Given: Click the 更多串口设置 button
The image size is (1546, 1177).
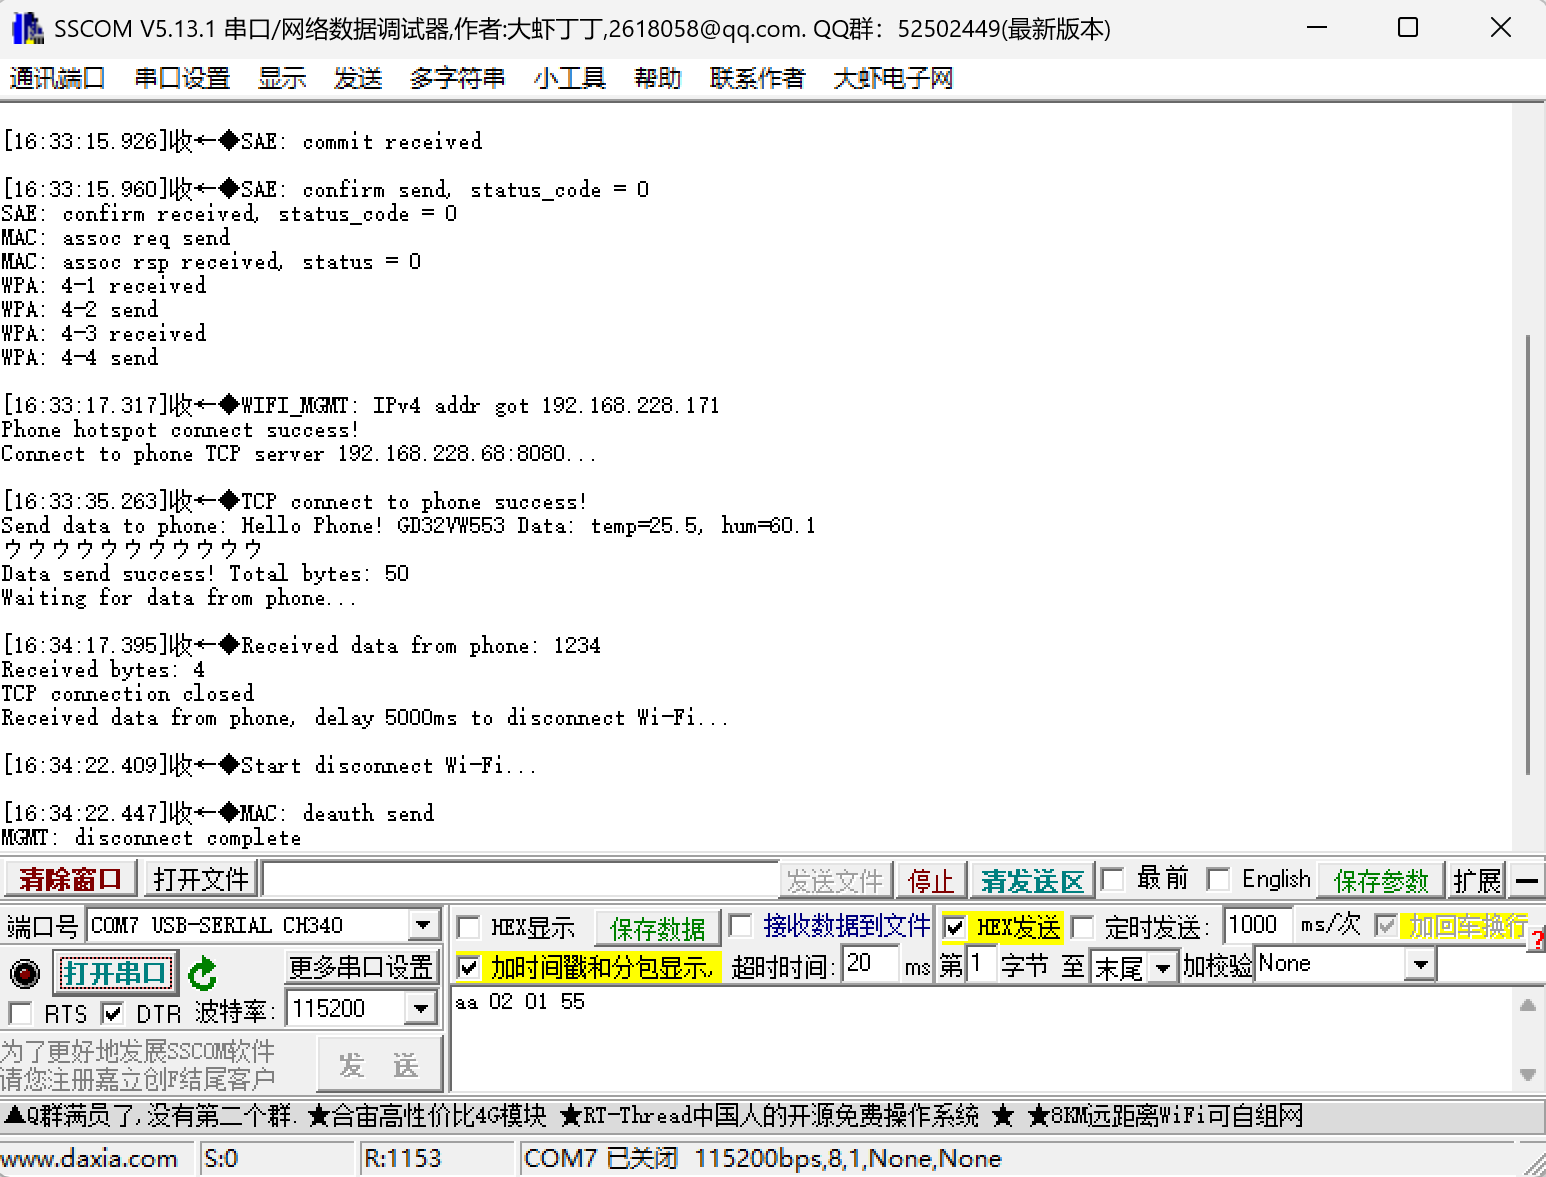Looking at the screenshot, I should point(361,967).
